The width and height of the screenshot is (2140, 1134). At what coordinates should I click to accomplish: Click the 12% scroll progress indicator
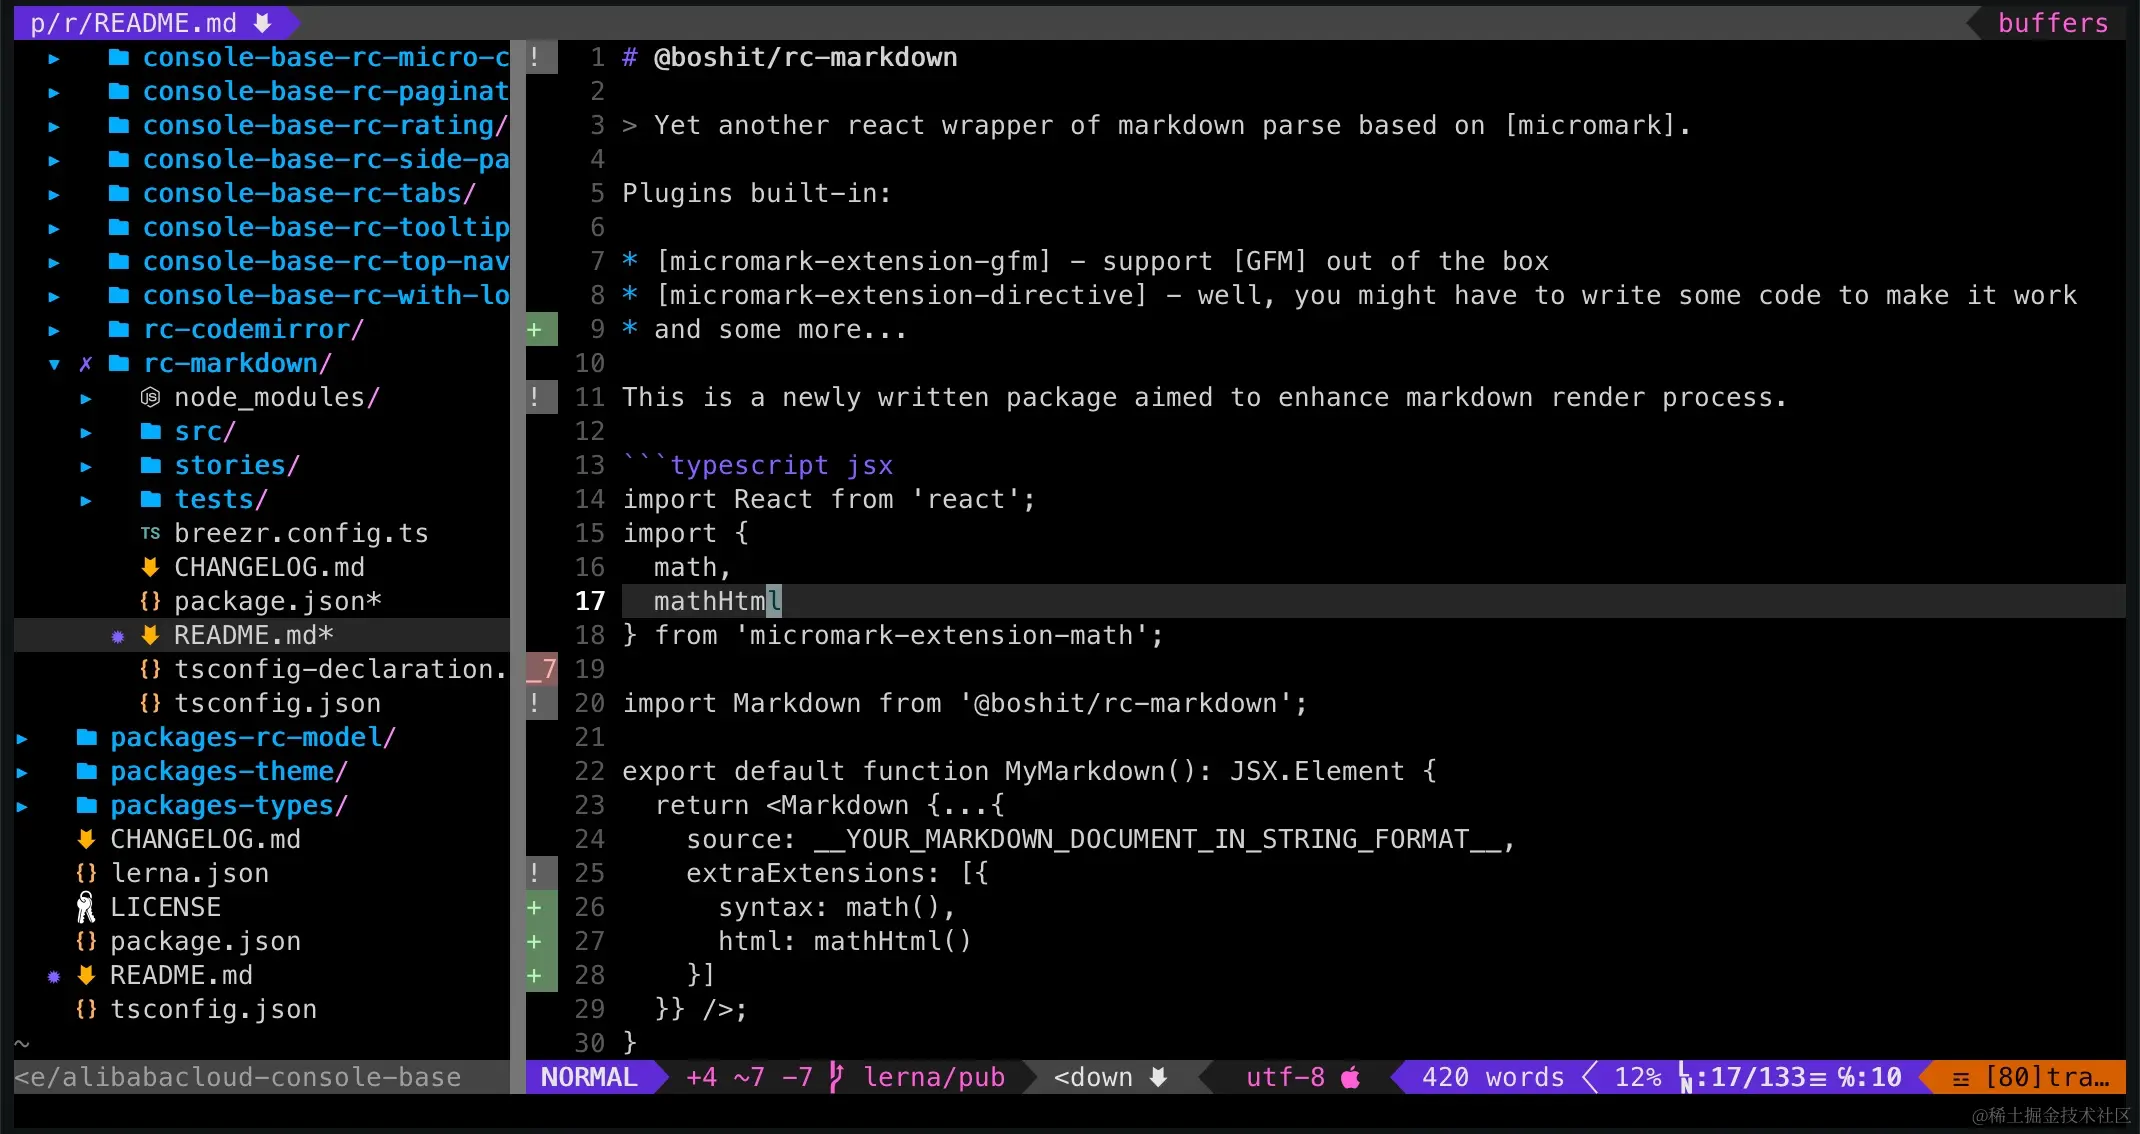[x=1637, y=1077]
